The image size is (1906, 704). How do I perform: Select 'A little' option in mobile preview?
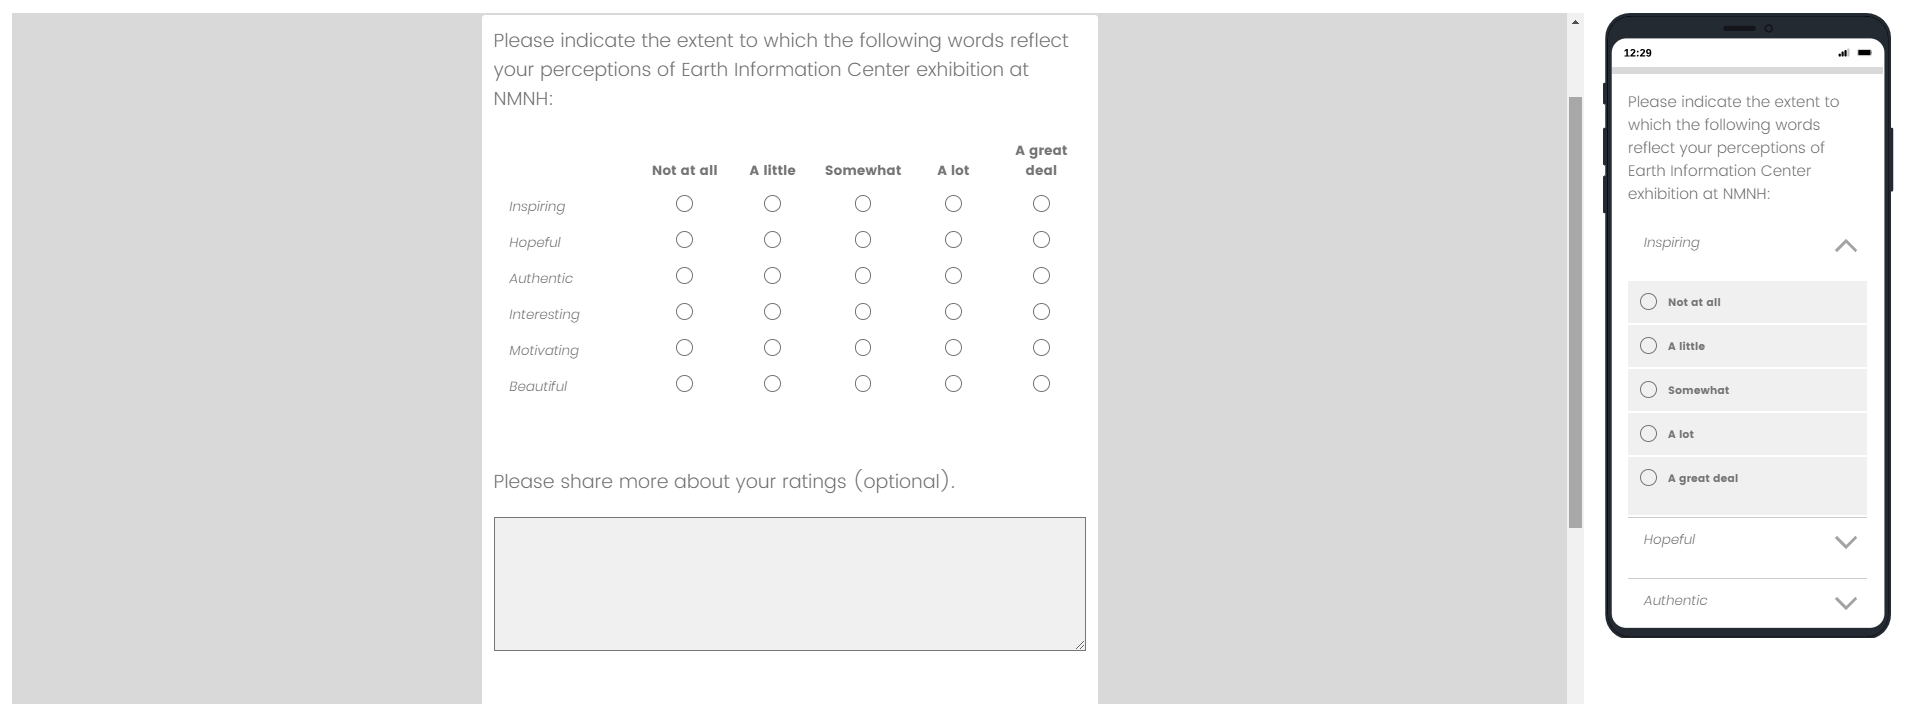pos(1649,346)
